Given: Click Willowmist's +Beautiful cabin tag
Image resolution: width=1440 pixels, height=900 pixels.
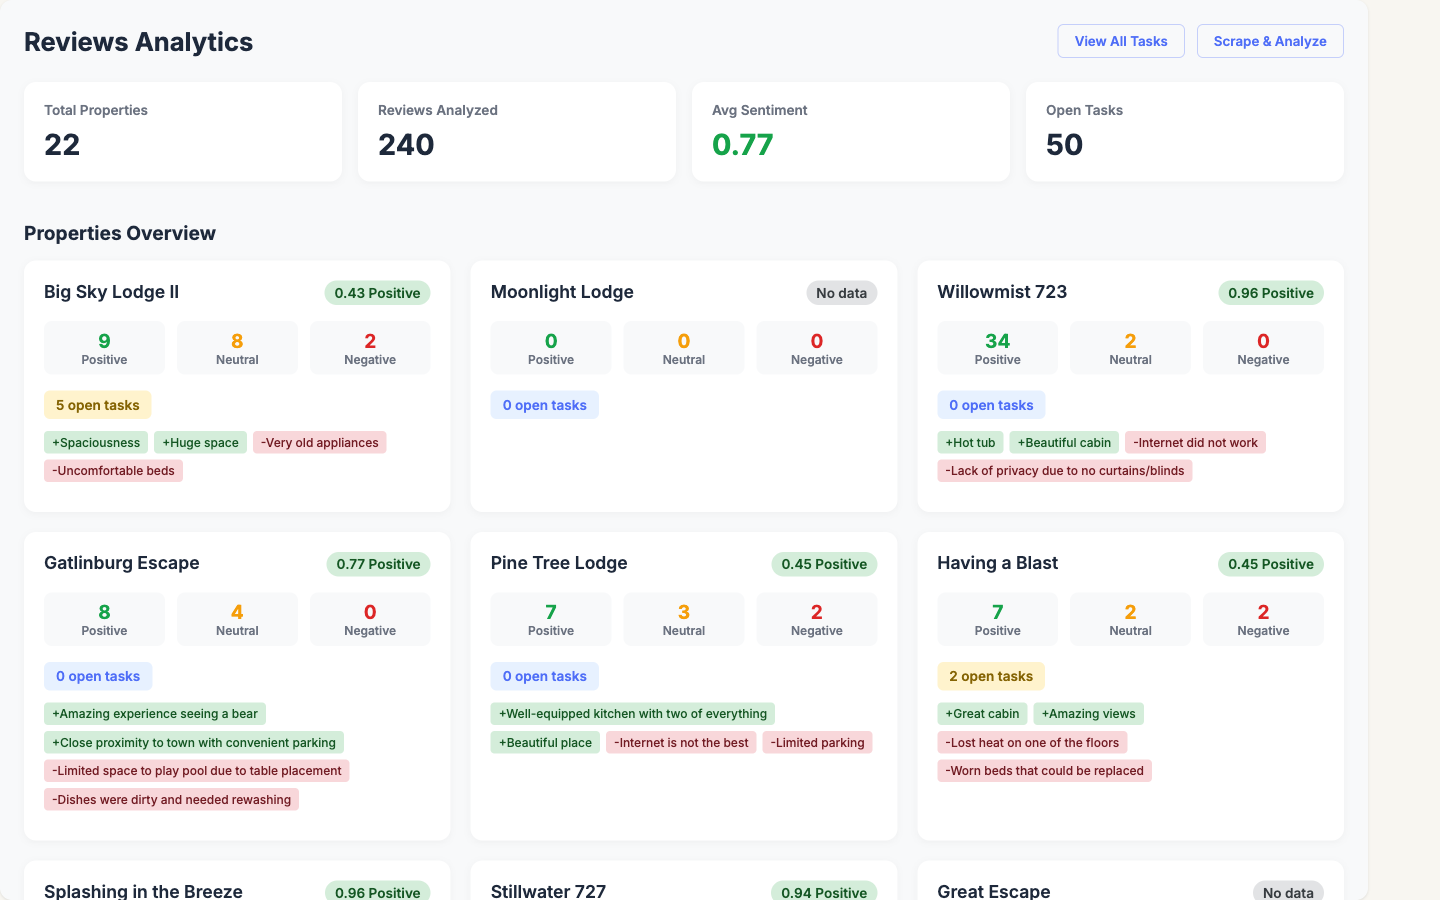Looking at the screenshot, I should [1064, 442].
